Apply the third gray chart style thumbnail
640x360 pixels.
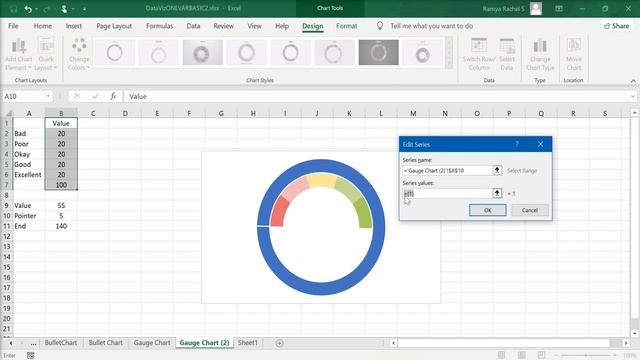202,53
